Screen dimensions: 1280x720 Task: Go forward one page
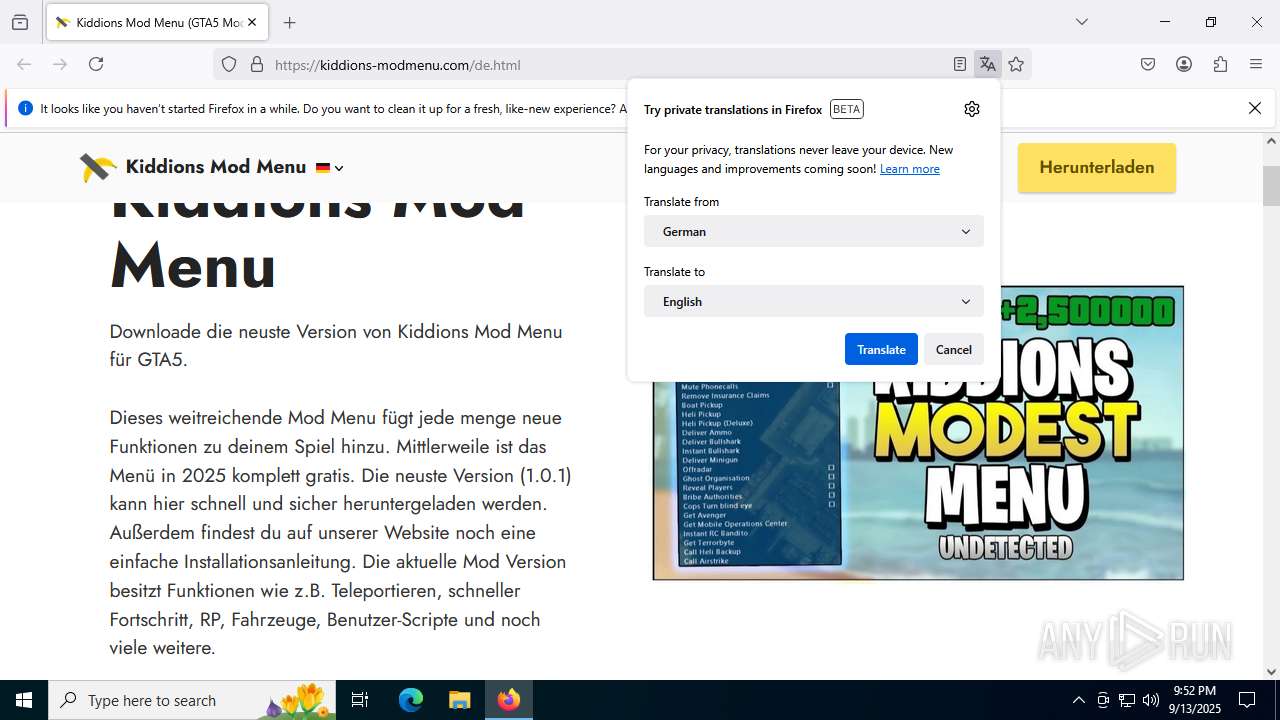pos(60,64)
